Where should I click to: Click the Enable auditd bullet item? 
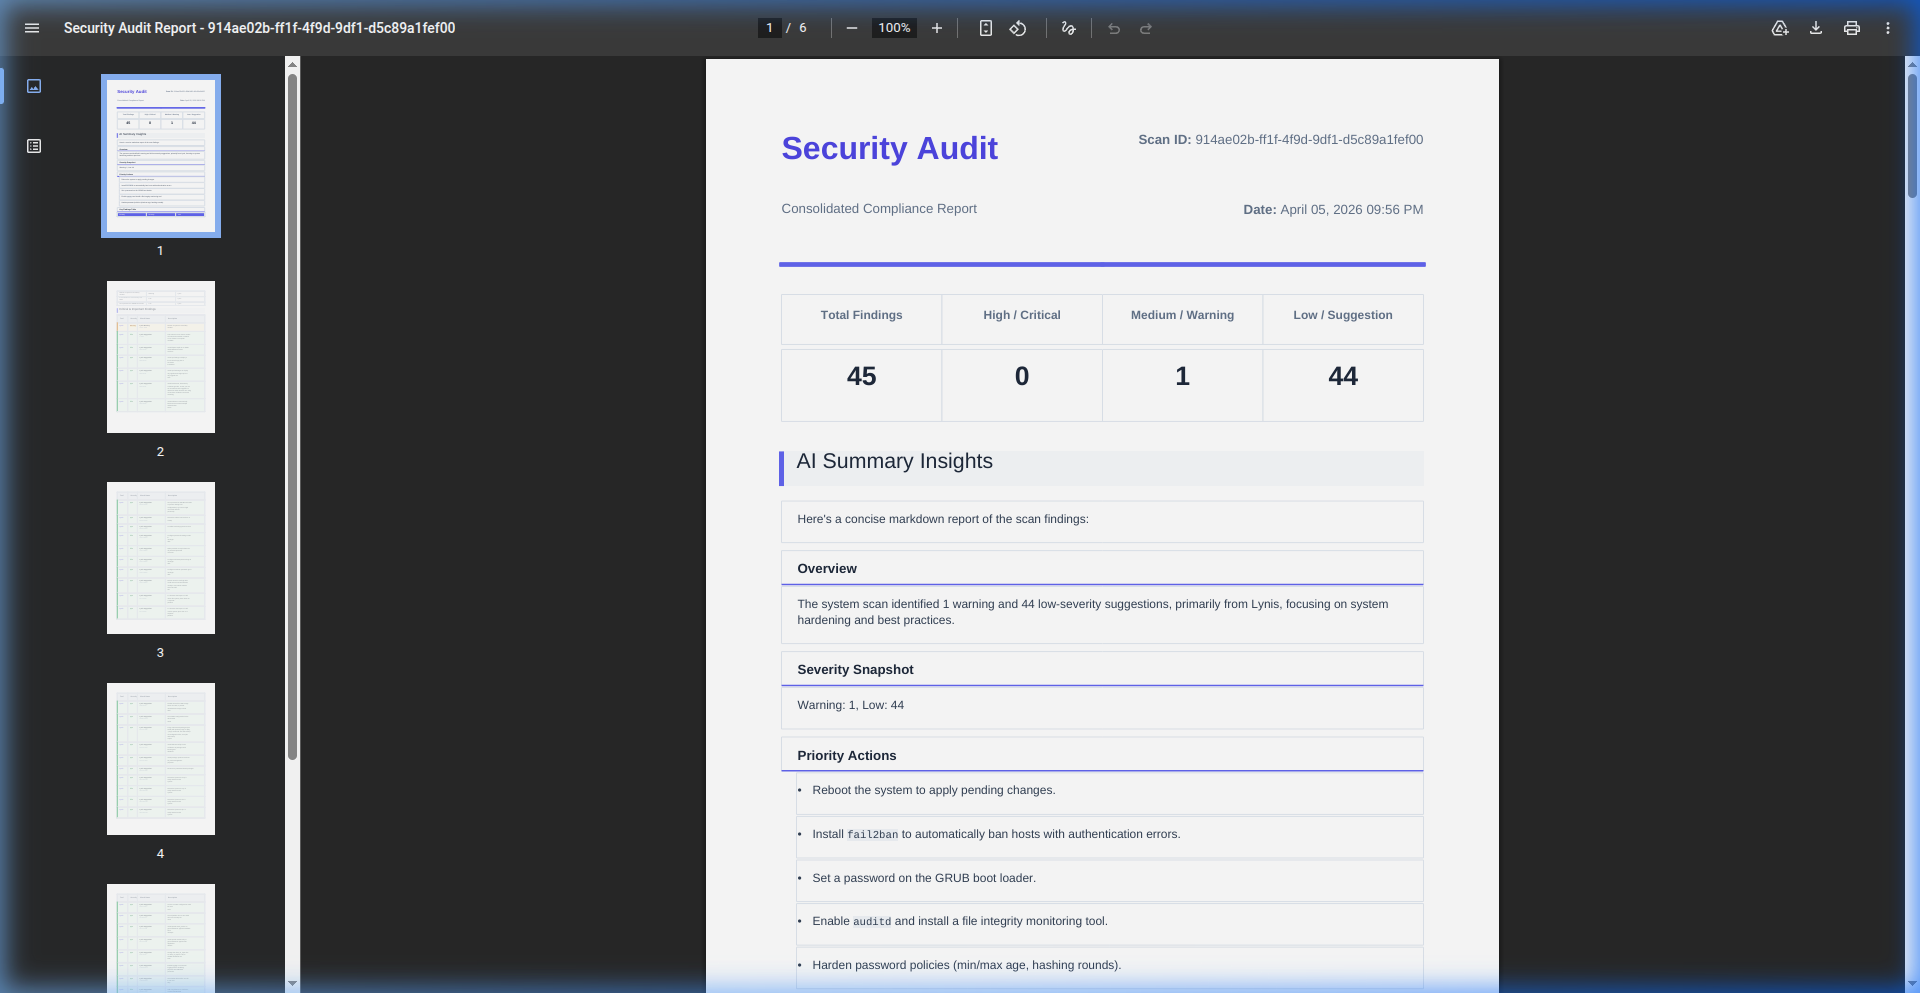tap(960, 921)
